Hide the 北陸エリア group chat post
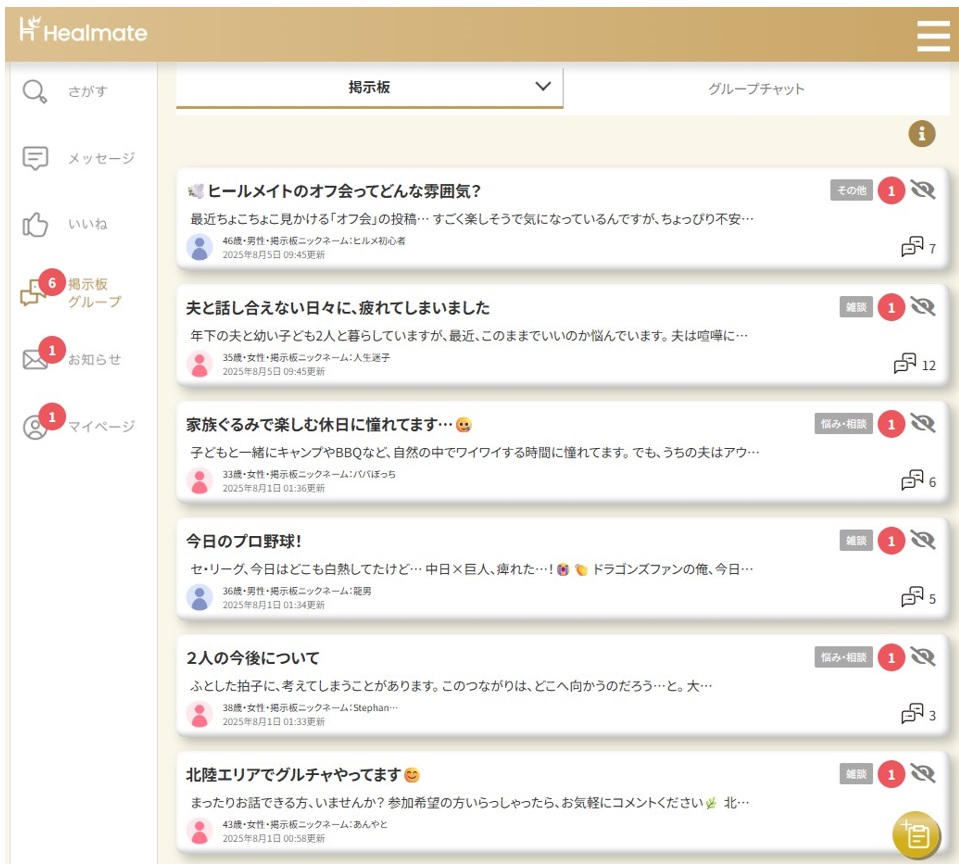Image resolution: width=959 pixels, height=868 pixels. tap(925, 775)
